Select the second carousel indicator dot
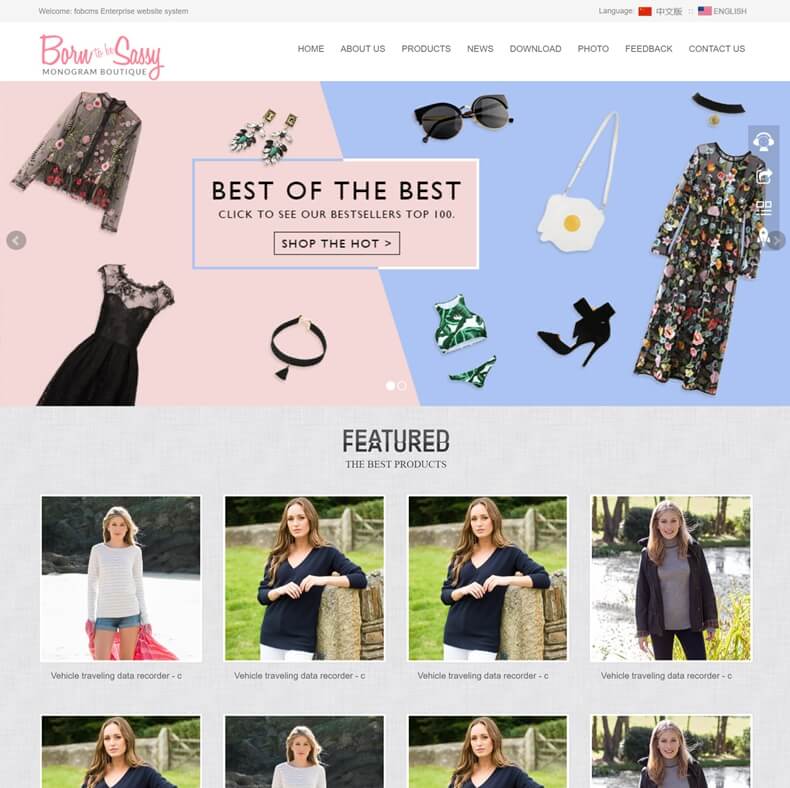This screenshot has width=790, height=788. click(x=402, y=386)
